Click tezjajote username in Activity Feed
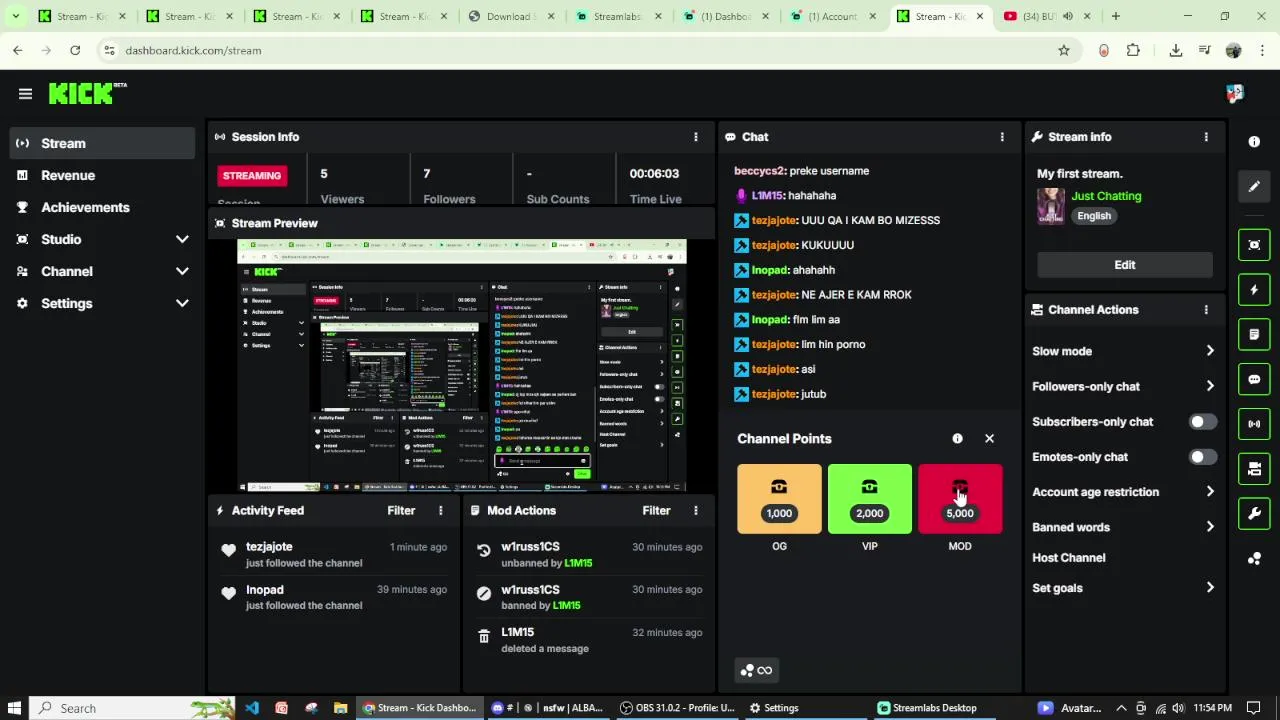 click(x=269, y=547)
